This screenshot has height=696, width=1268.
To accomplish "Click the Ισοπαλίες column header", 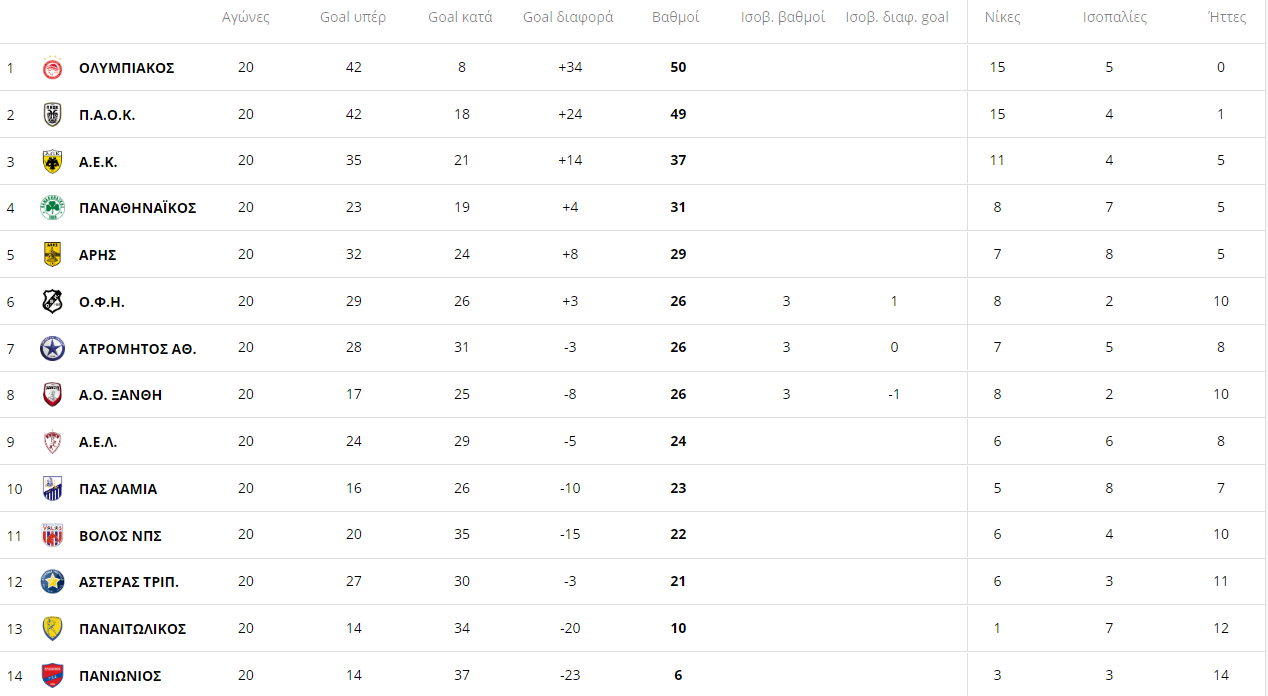I will click(1114, 17).
